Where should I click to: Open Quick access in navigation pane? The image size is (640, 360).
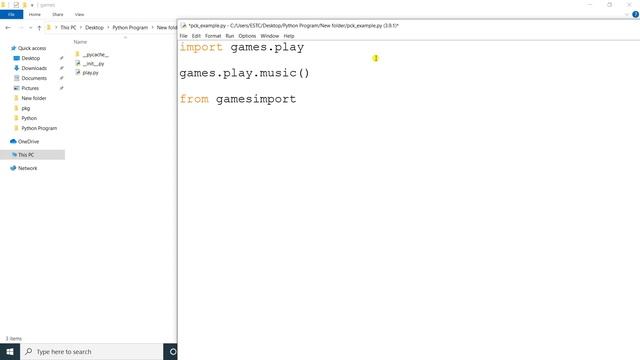[32, 48]
